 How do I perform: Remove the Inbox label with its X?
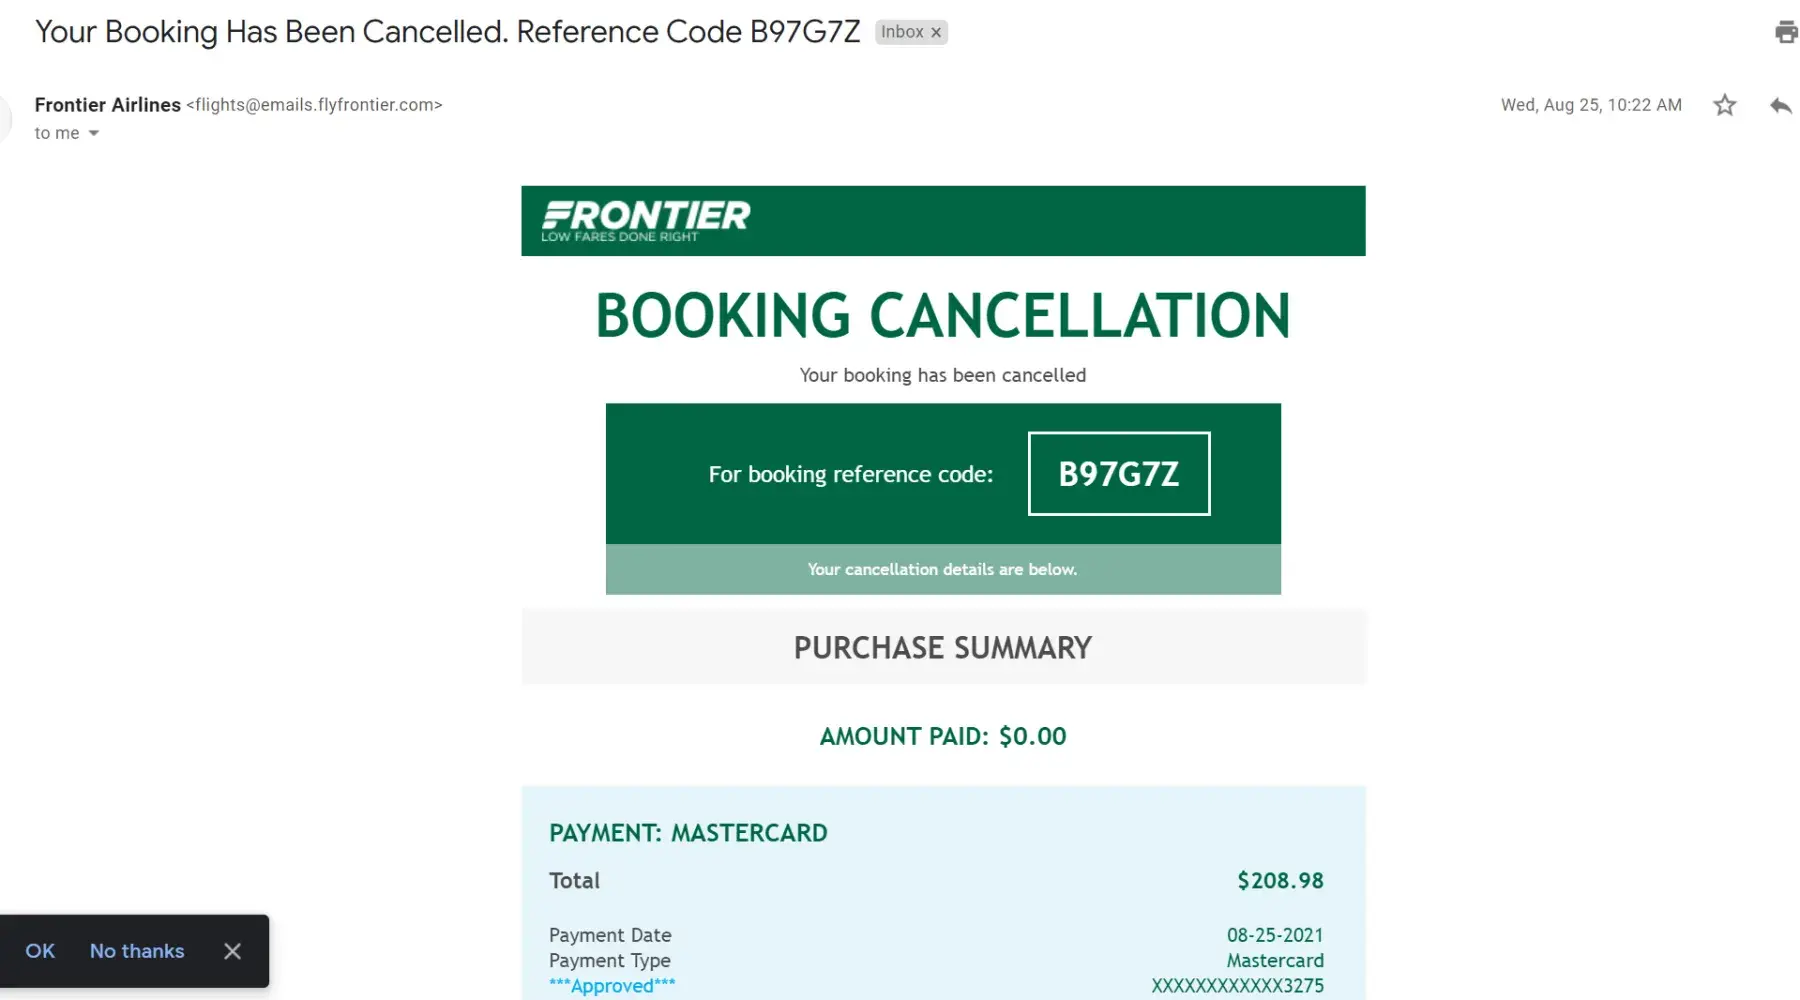pyautogui.click(x=937, y=33)
